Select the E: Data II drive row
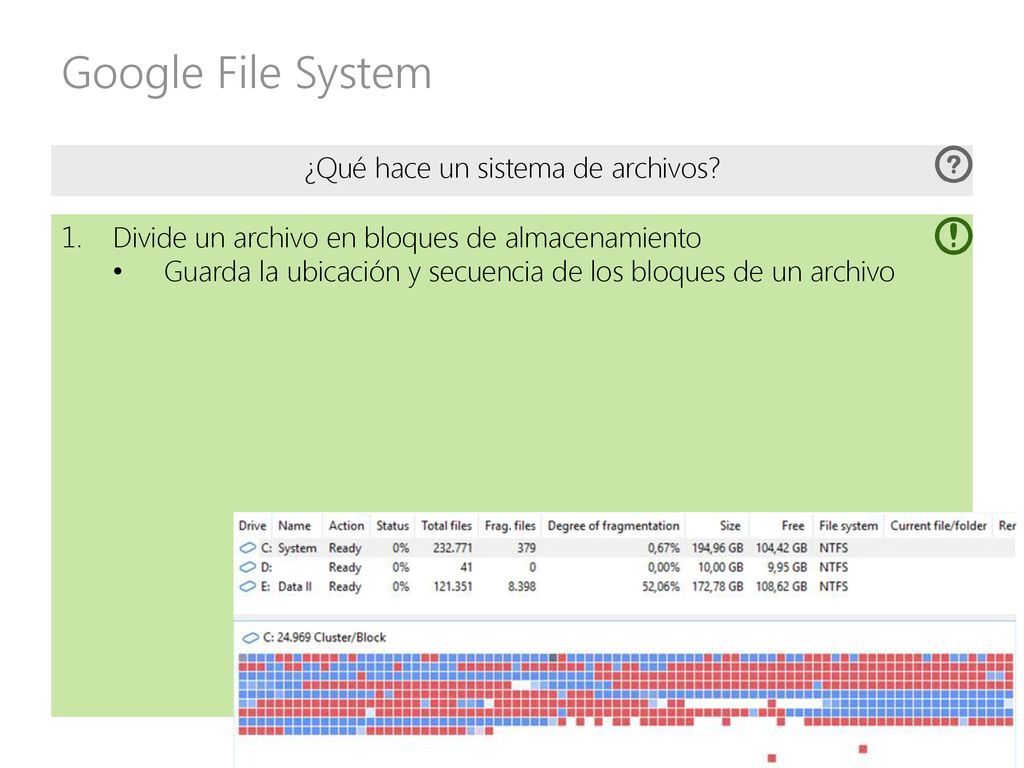Image resolution: width=1024 pixels, height=768 pixels. coord(624,586)
